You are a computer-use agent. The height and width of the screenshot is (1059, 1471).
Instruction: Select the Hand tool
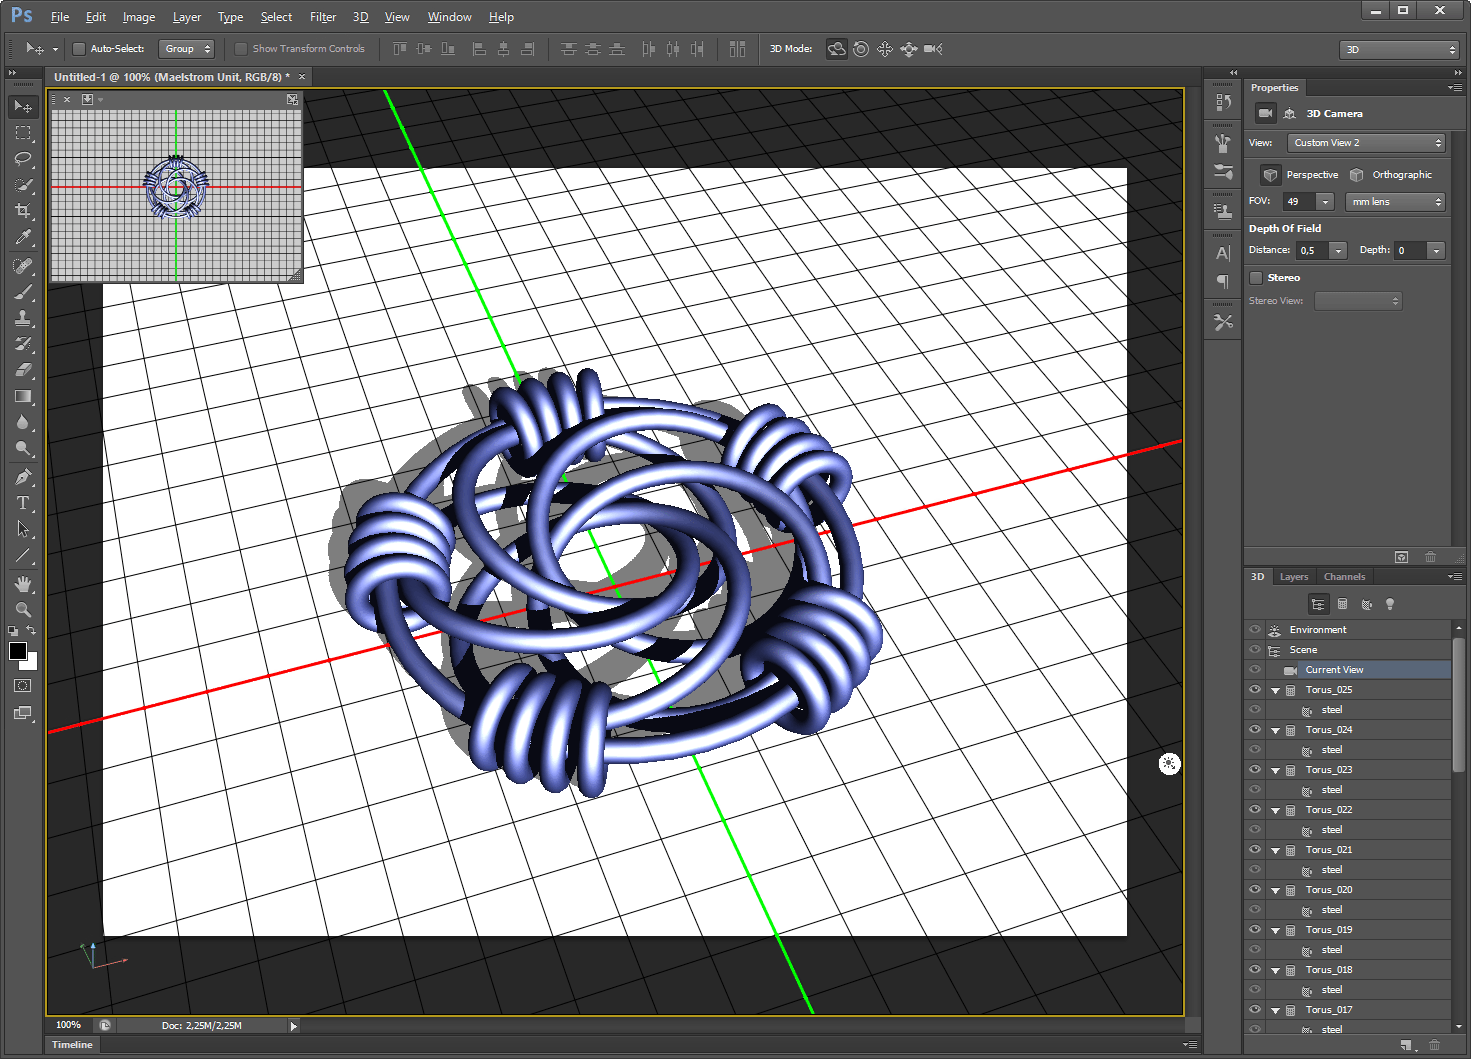click(23, 584)
